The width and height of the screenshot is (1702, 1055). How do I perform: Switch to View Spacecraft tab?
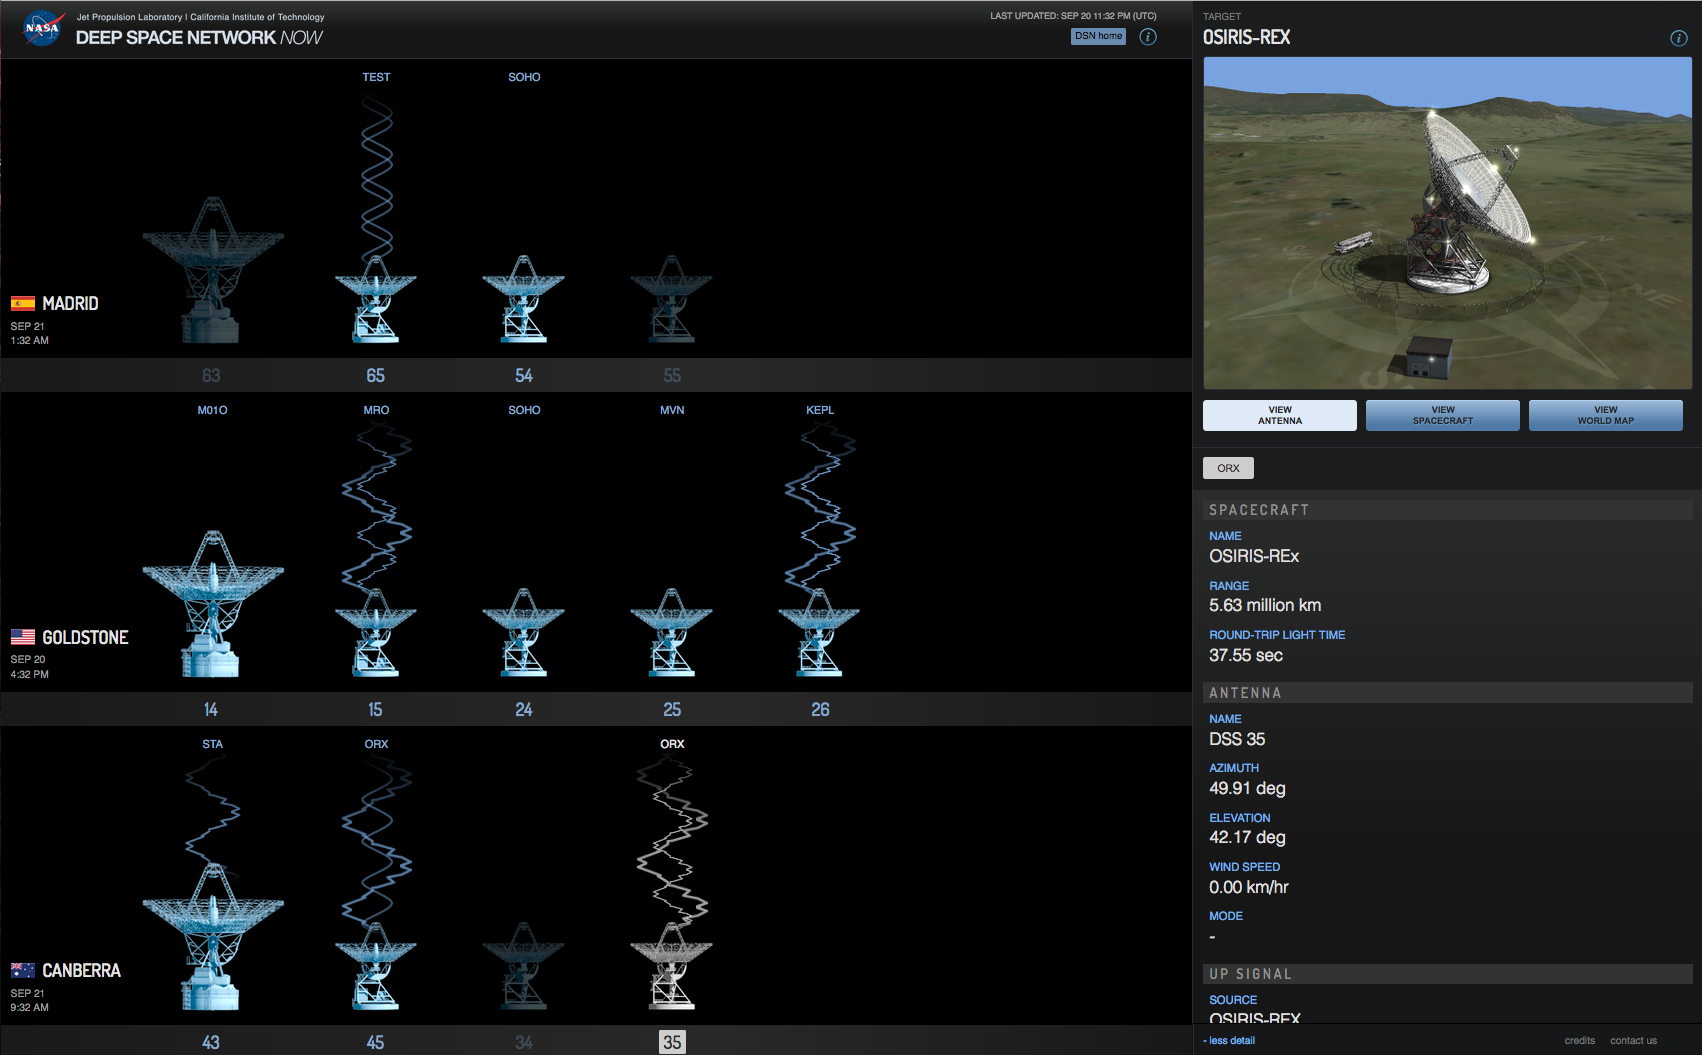(1442, 416)
